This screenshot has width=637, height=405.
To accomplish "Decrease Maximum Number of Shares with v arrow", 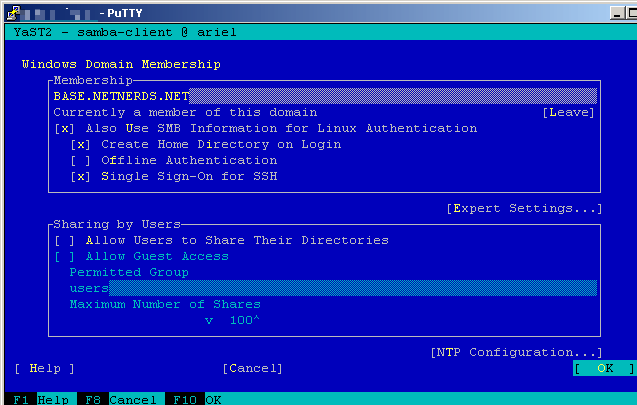I will (x=209, y=320).
